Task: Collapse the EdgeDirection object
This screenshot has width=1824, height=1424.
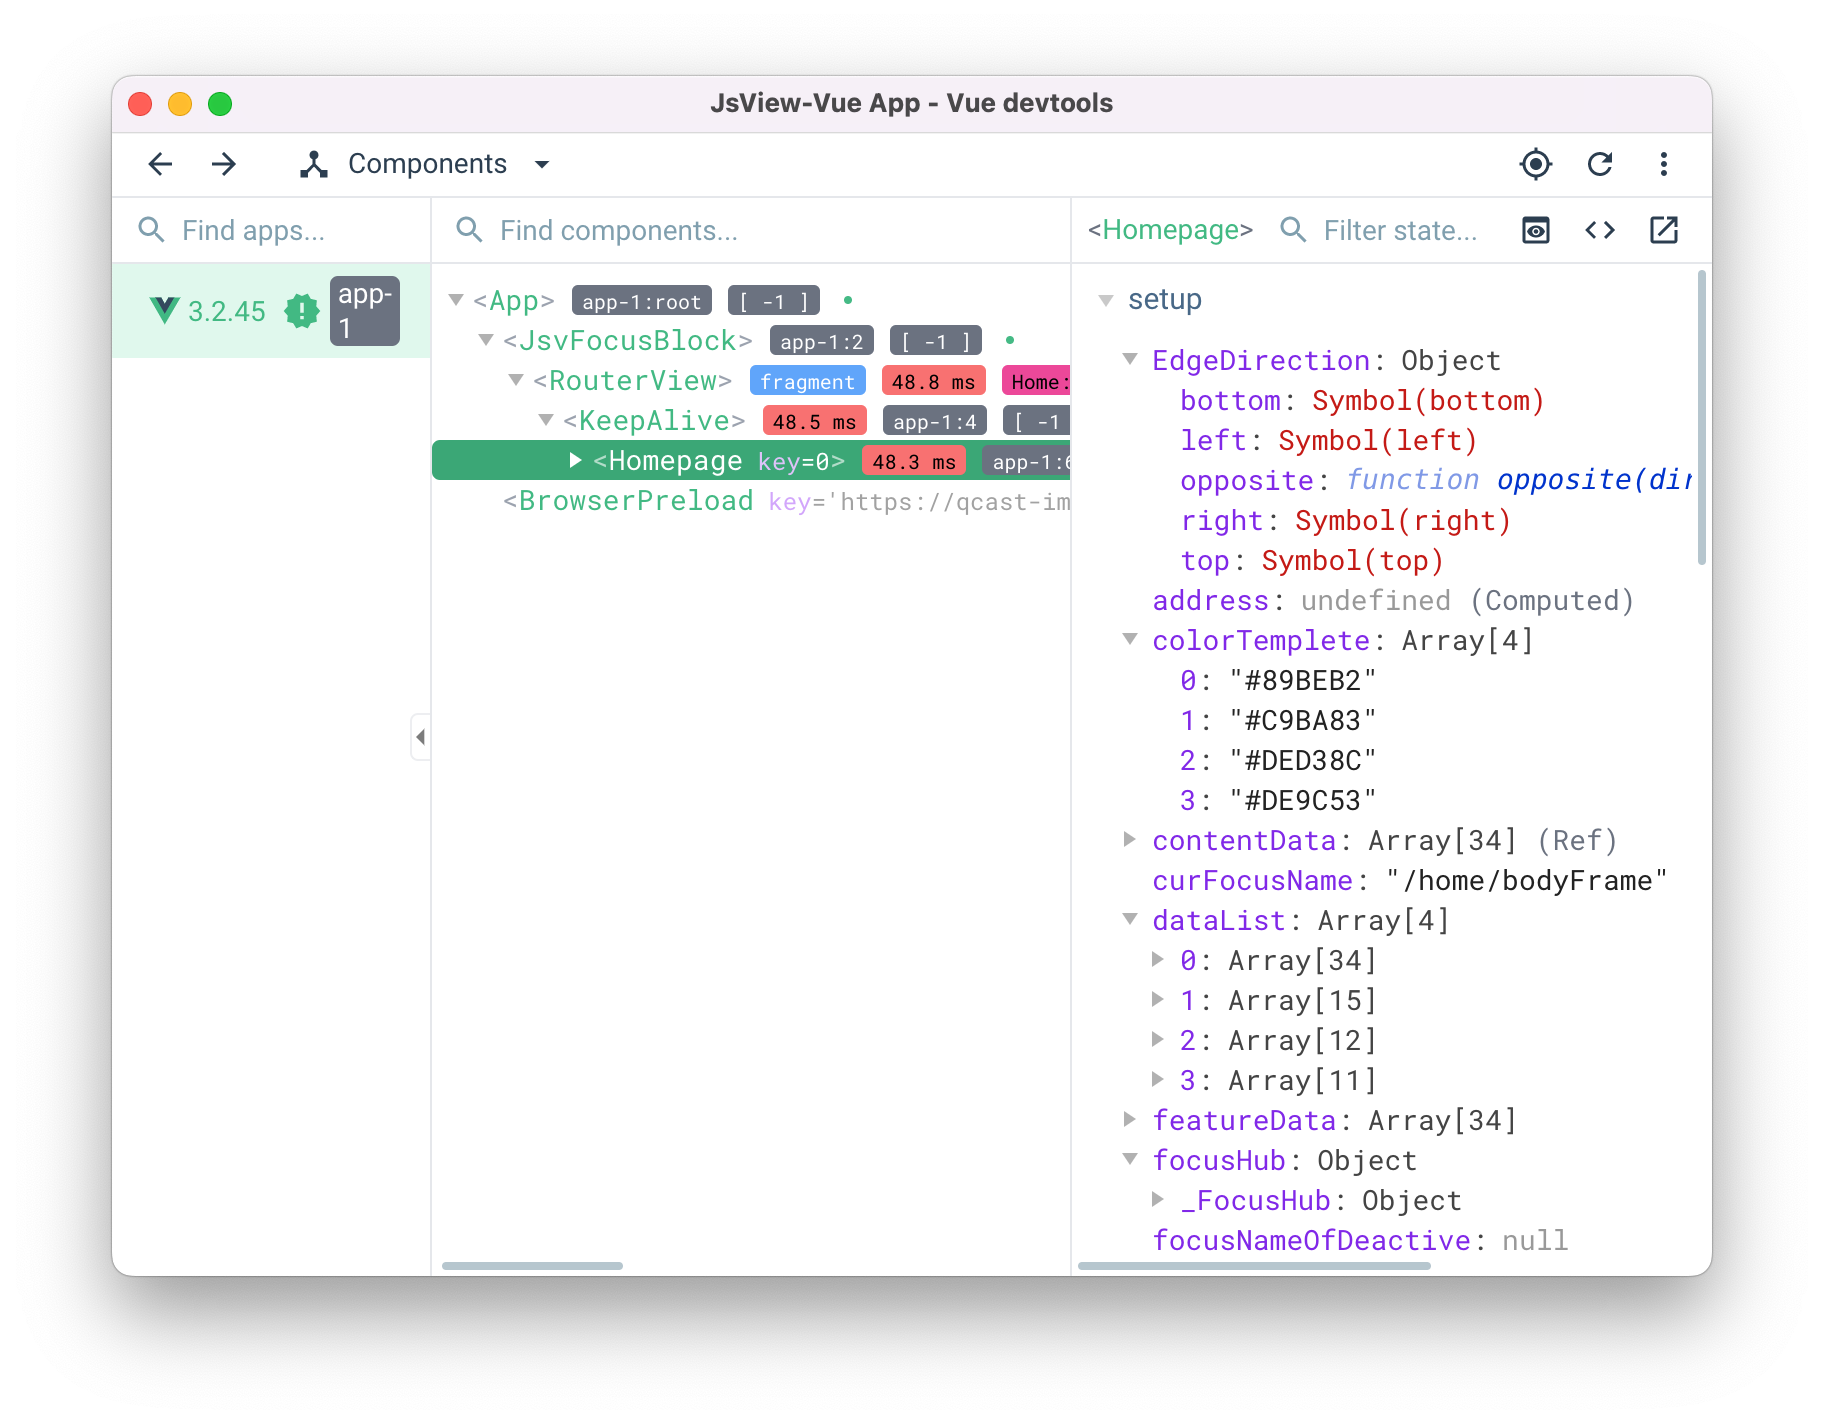Action: pyautogui.click(x=1130, y=360)
